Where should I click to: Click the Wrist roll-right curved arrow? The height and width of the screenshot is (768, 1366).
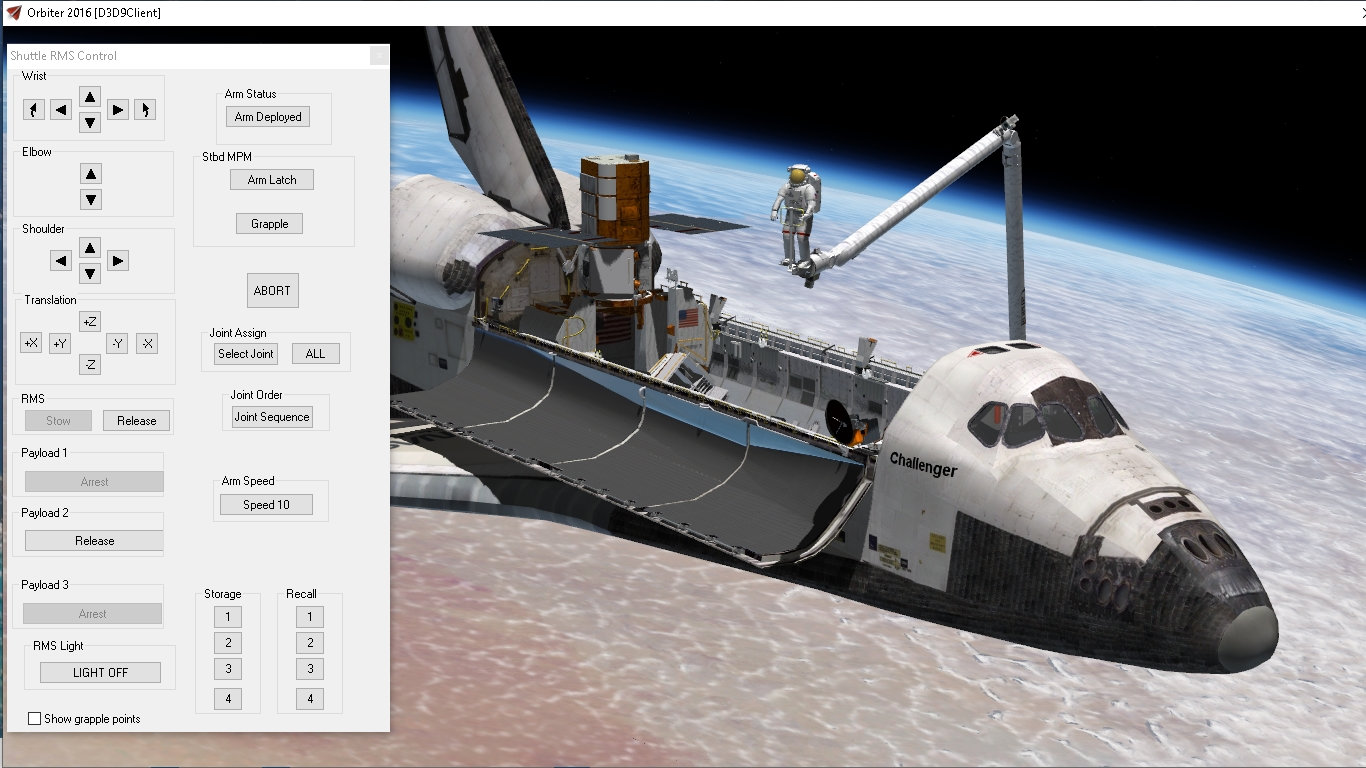point(145,110)
